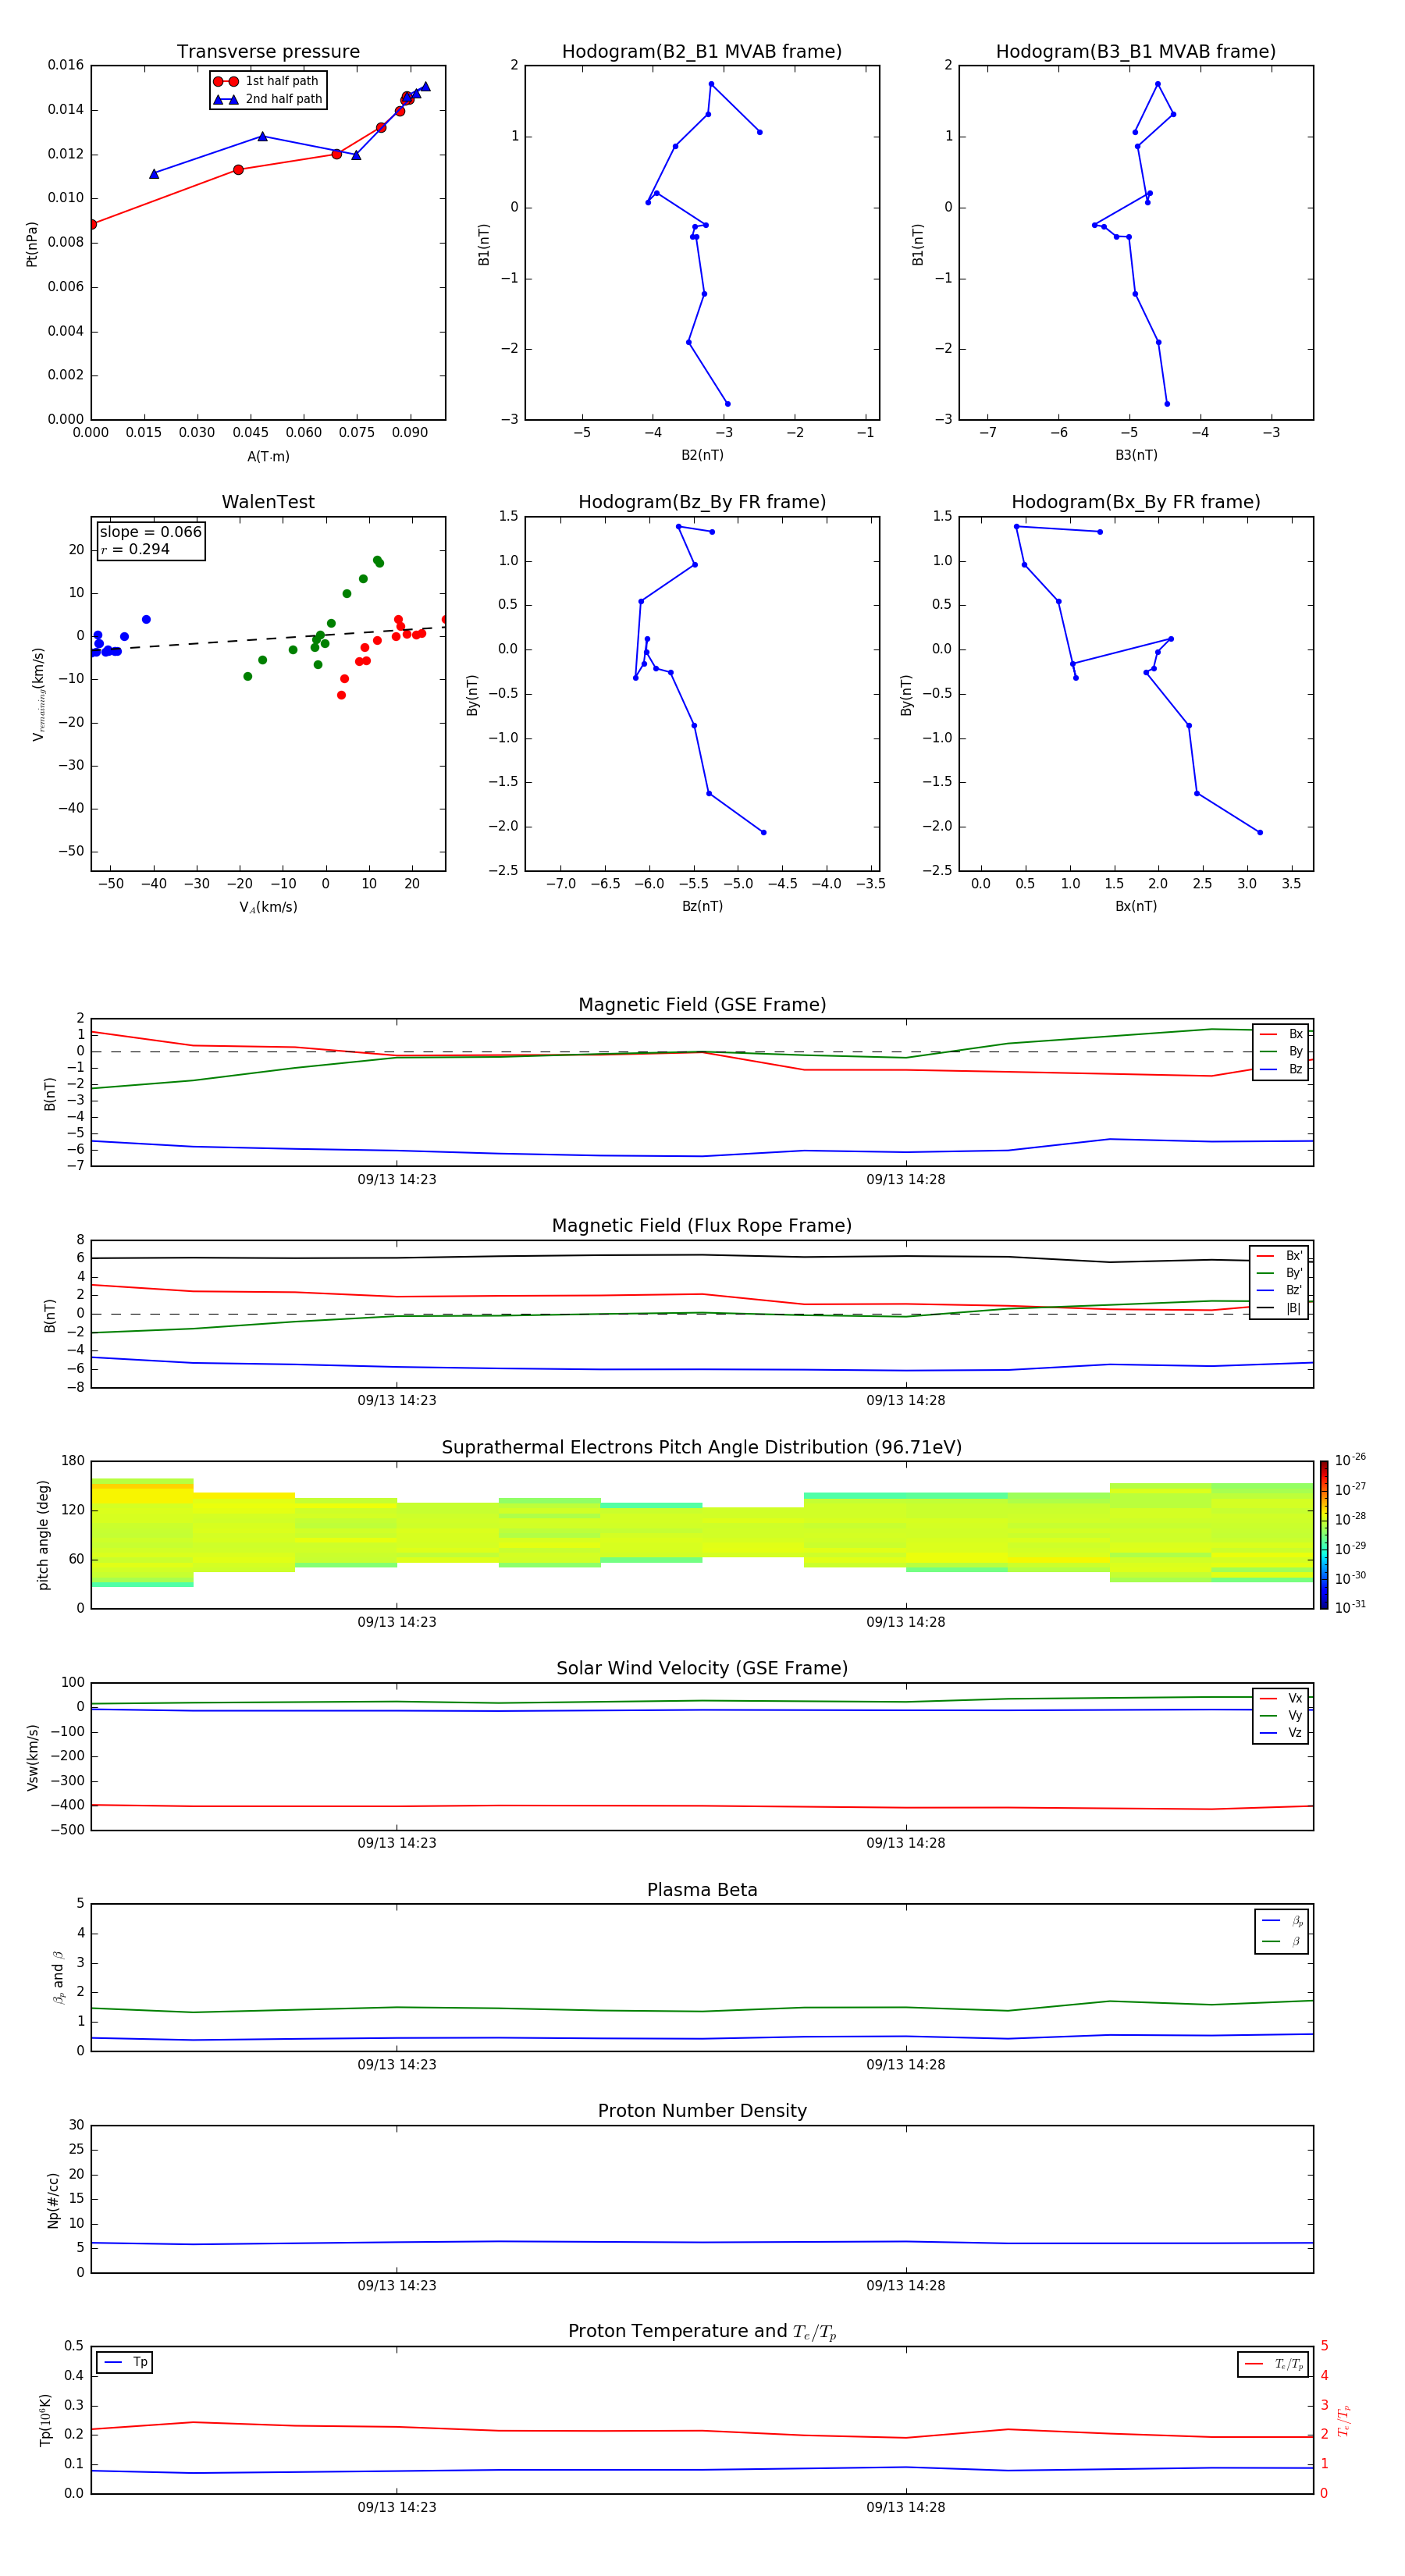Click the 'Bz(nT)' axis label

coord(702,906)
